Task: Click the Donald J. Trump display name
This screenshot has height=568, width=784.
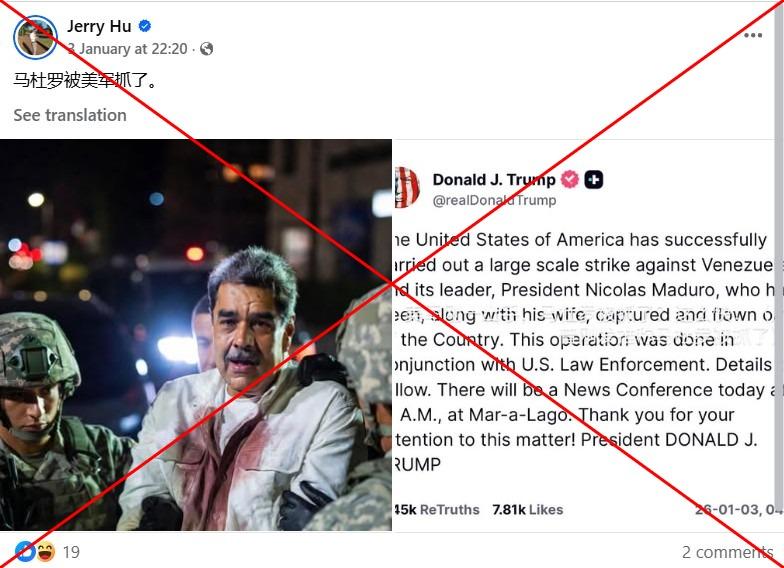Action: coord(493,180)
